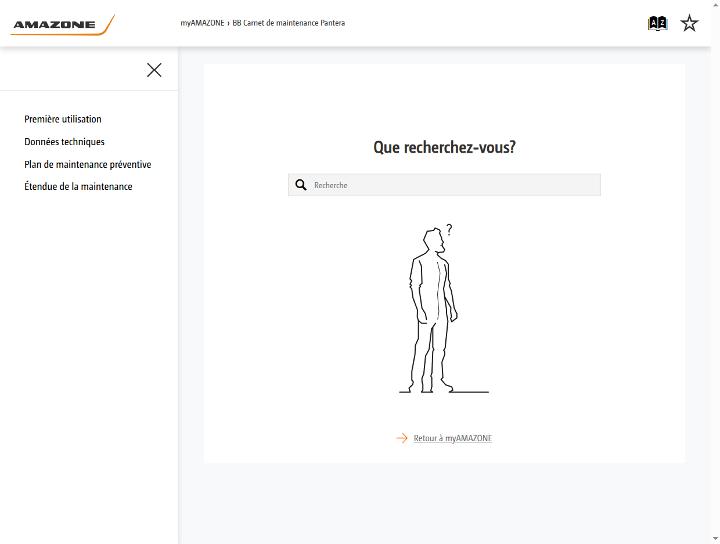
Task: Open the A-Z glossary book icon
Action: pyautogui.click(x=657, y=23)
